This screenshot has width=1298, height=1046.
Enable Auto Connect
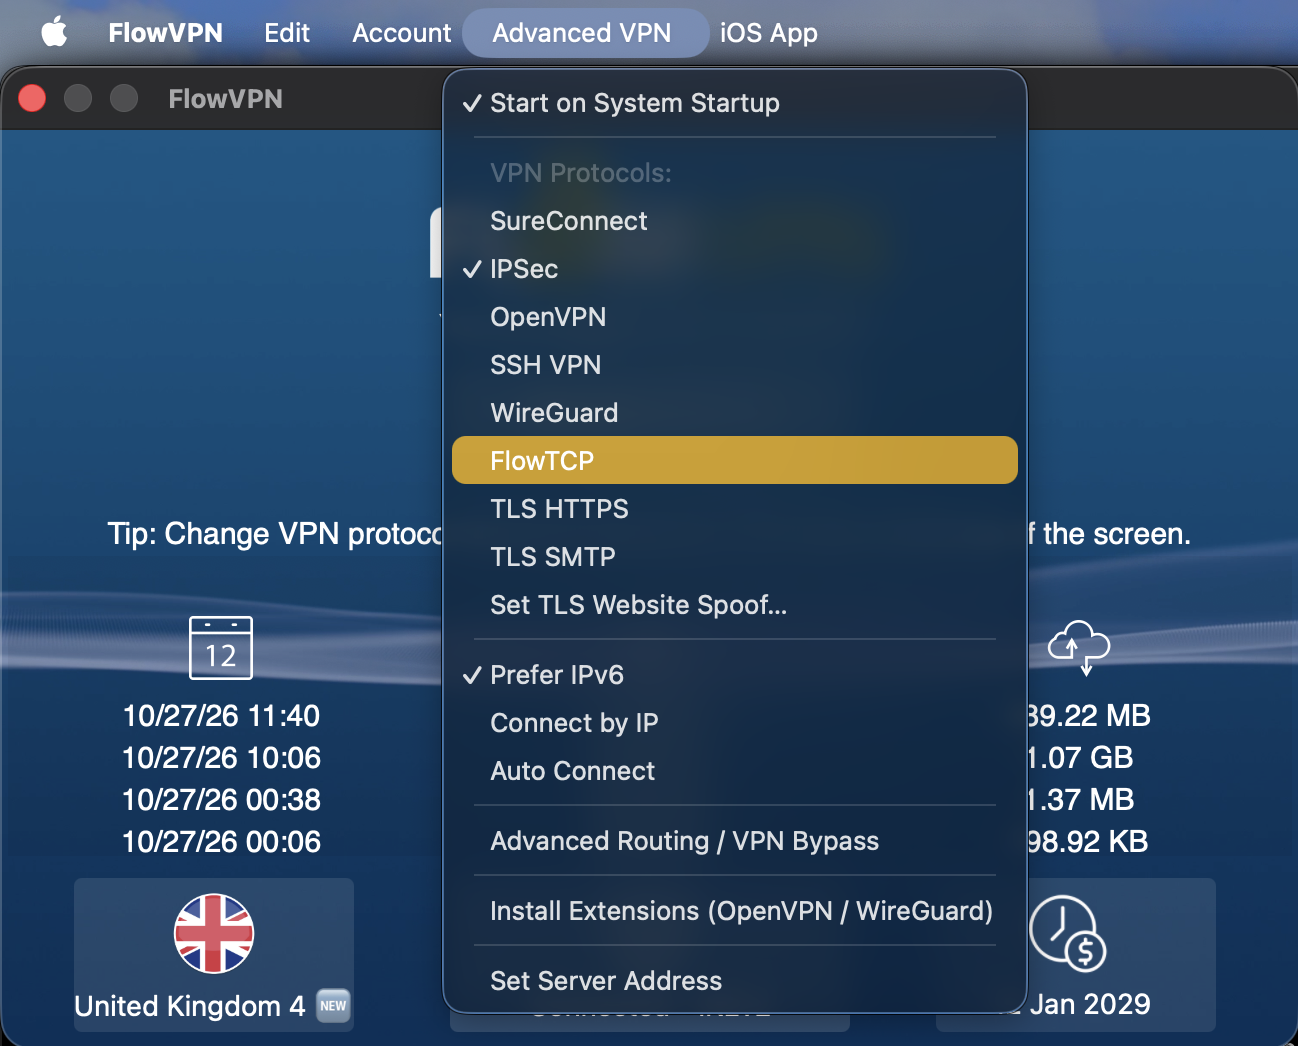coord(735,771)
